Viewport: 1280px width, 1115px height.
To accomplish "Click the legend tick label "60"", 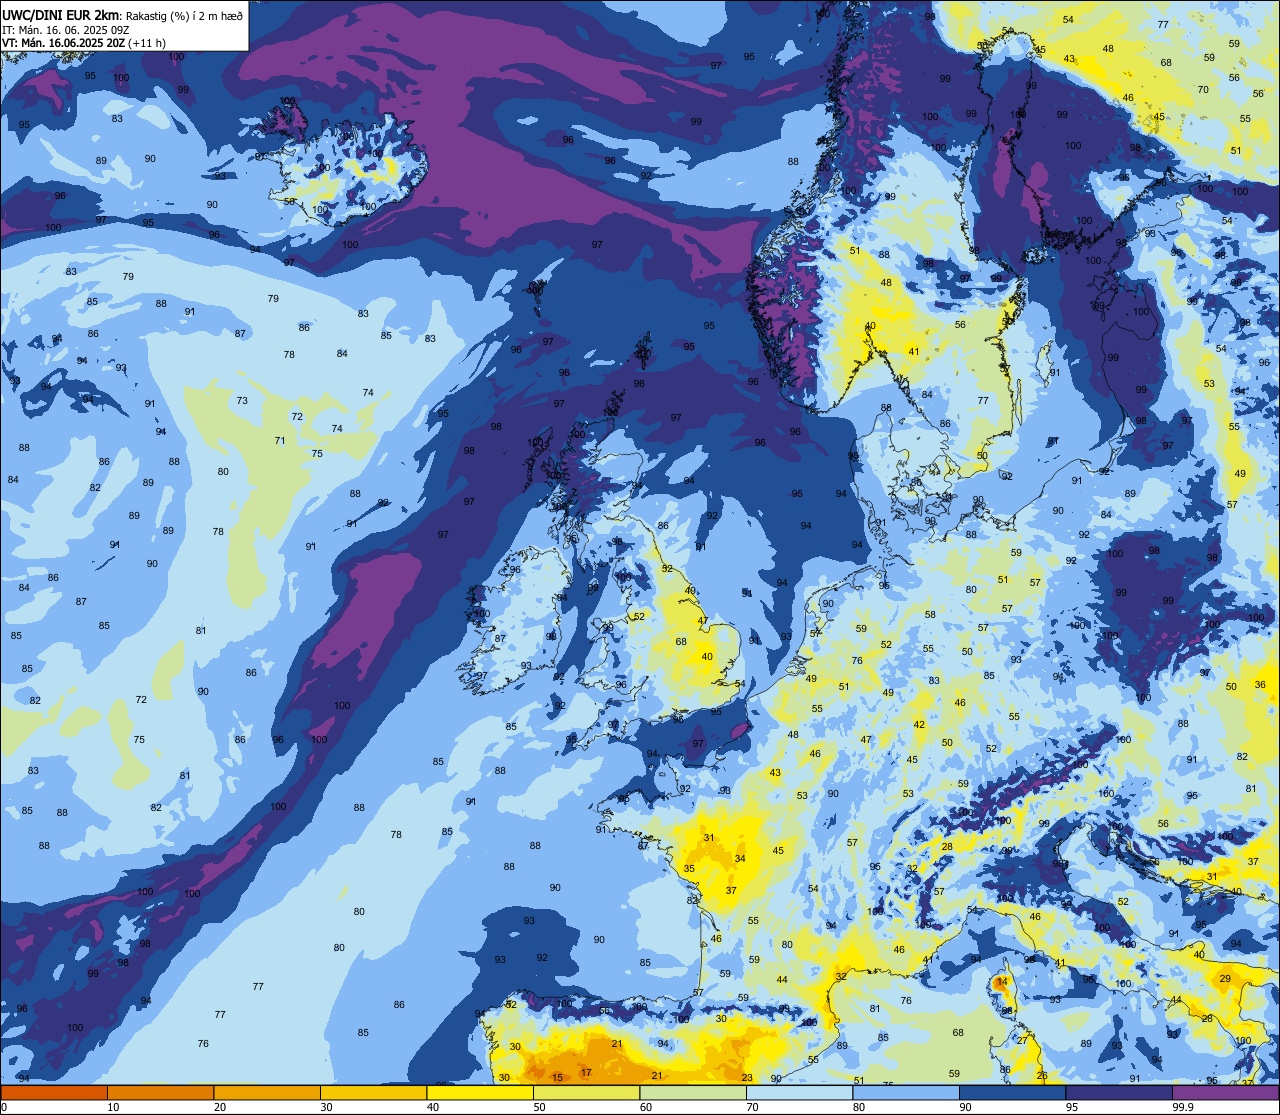I will [646, 1107].
